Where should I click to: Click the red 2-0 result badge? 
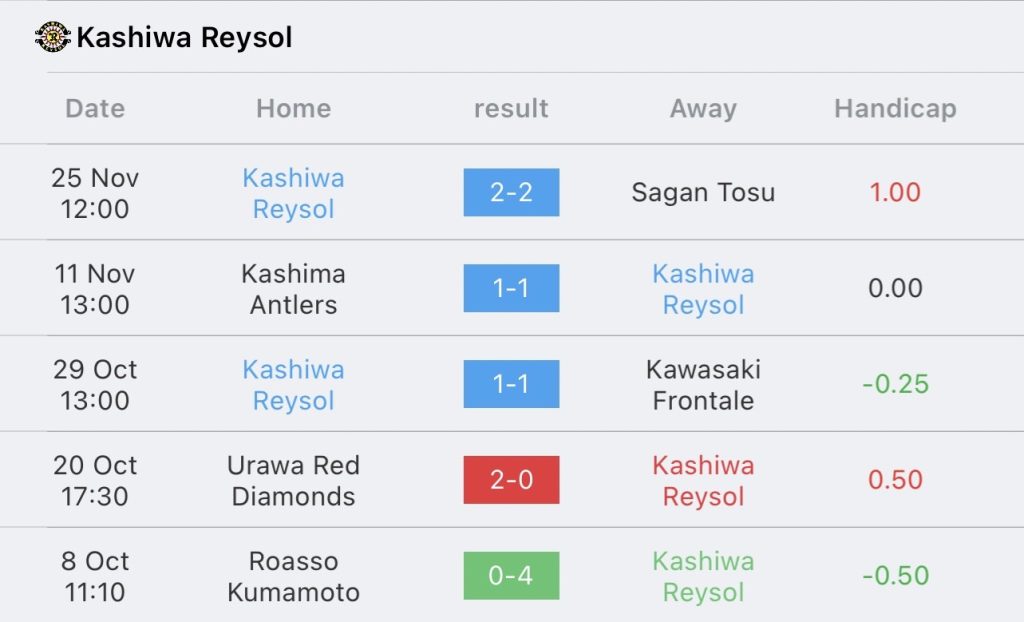pos(511,480)
